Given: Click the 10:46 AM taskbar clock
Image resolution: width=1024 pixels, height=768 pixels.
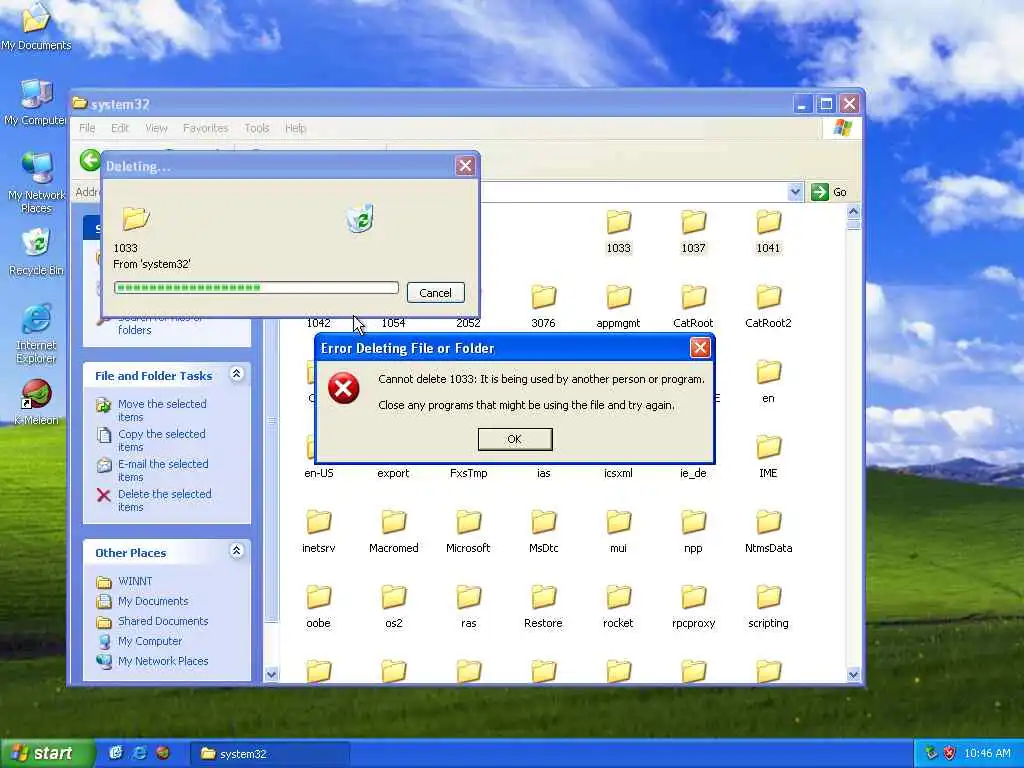Looking at the screenshot, I should [987, 754].
